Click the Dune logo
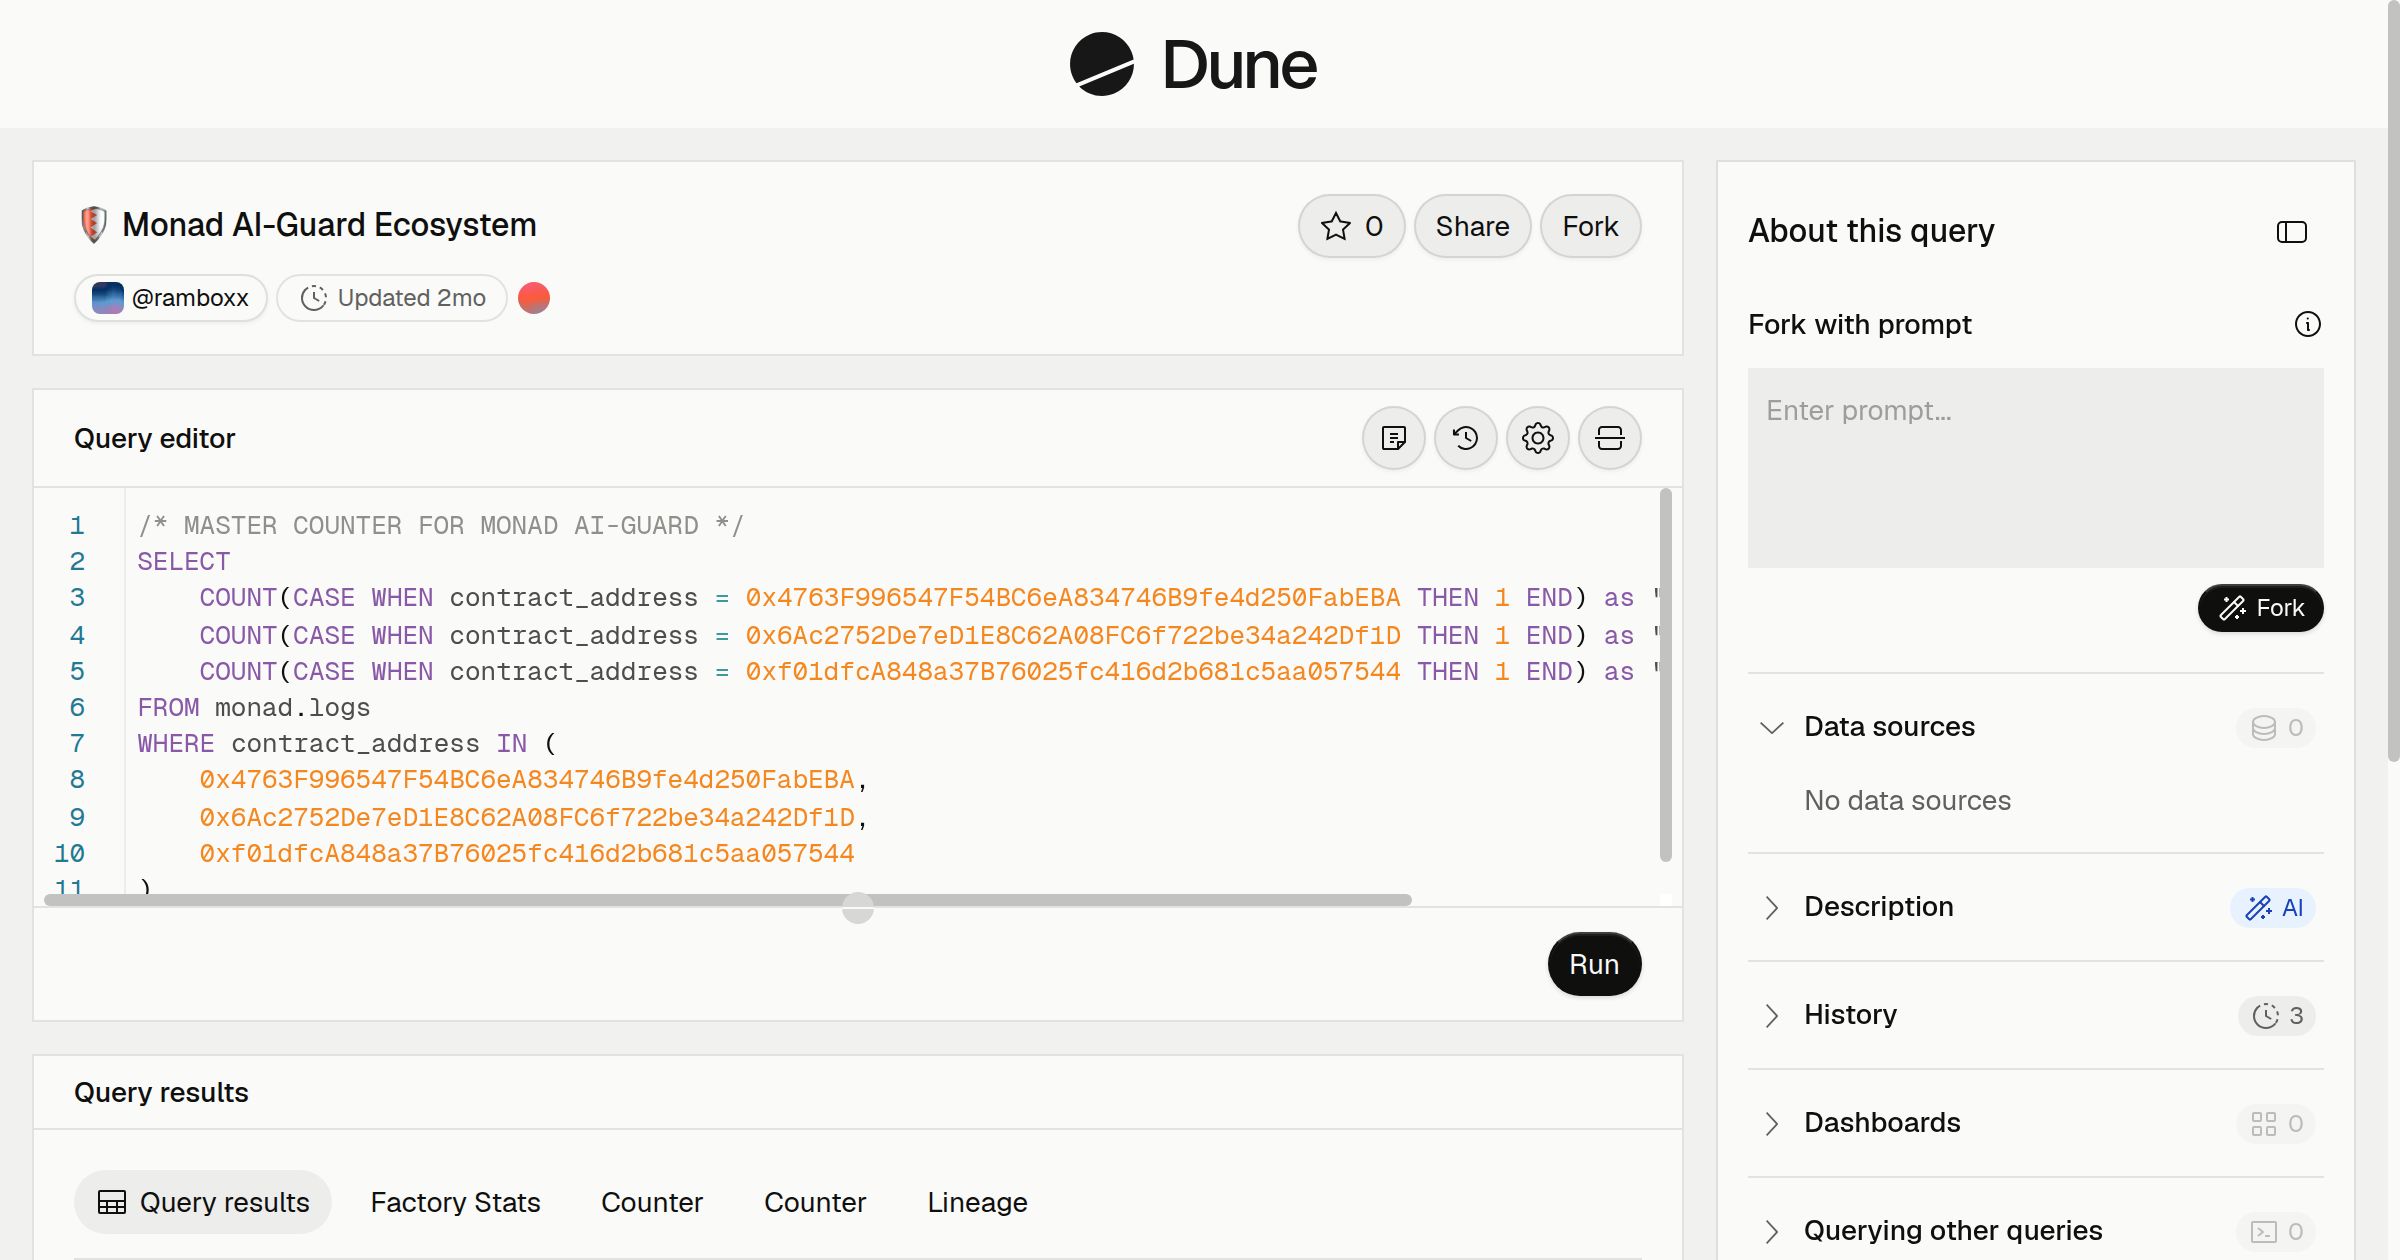The height and width of the screenshot is (1260, 2400). pyautogui.click(x=1193, y=65)
